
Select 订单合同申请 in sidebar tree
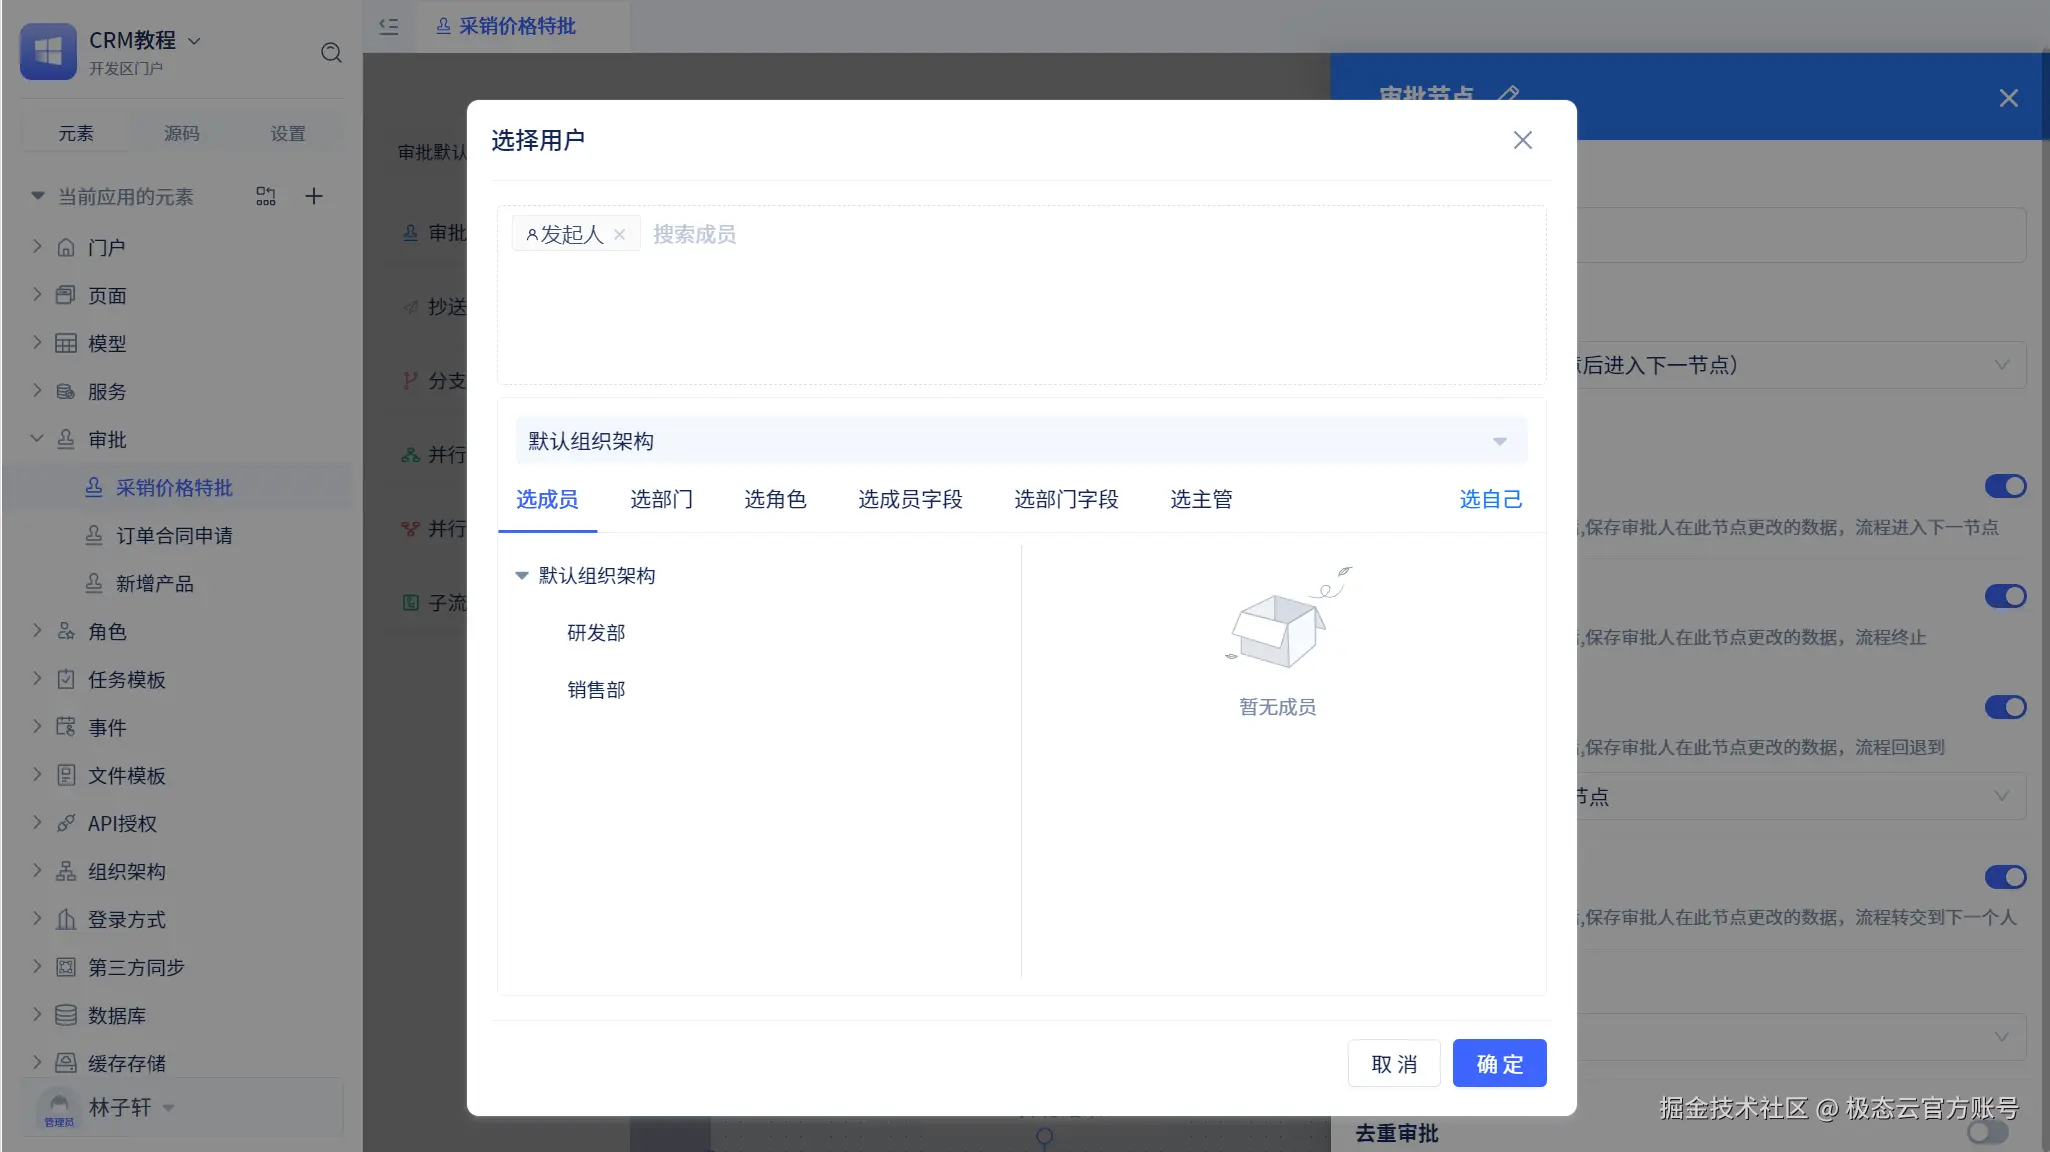(174, 535)
